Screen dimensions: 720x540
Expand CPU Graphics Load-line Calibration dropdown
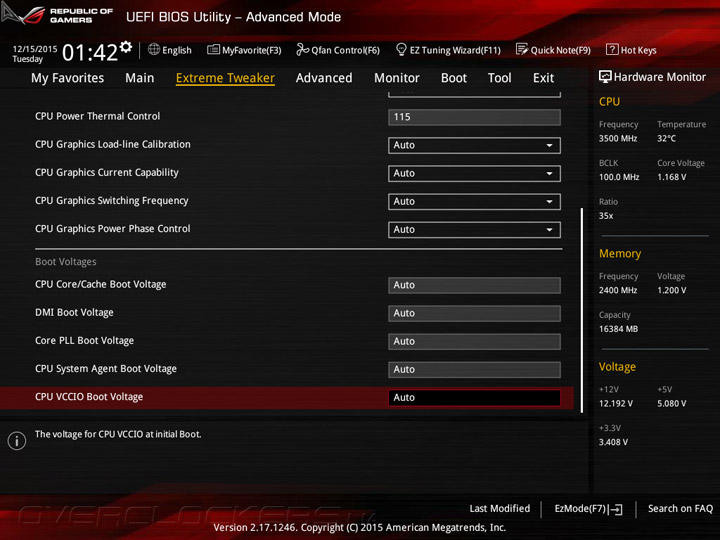coord(474,146)
